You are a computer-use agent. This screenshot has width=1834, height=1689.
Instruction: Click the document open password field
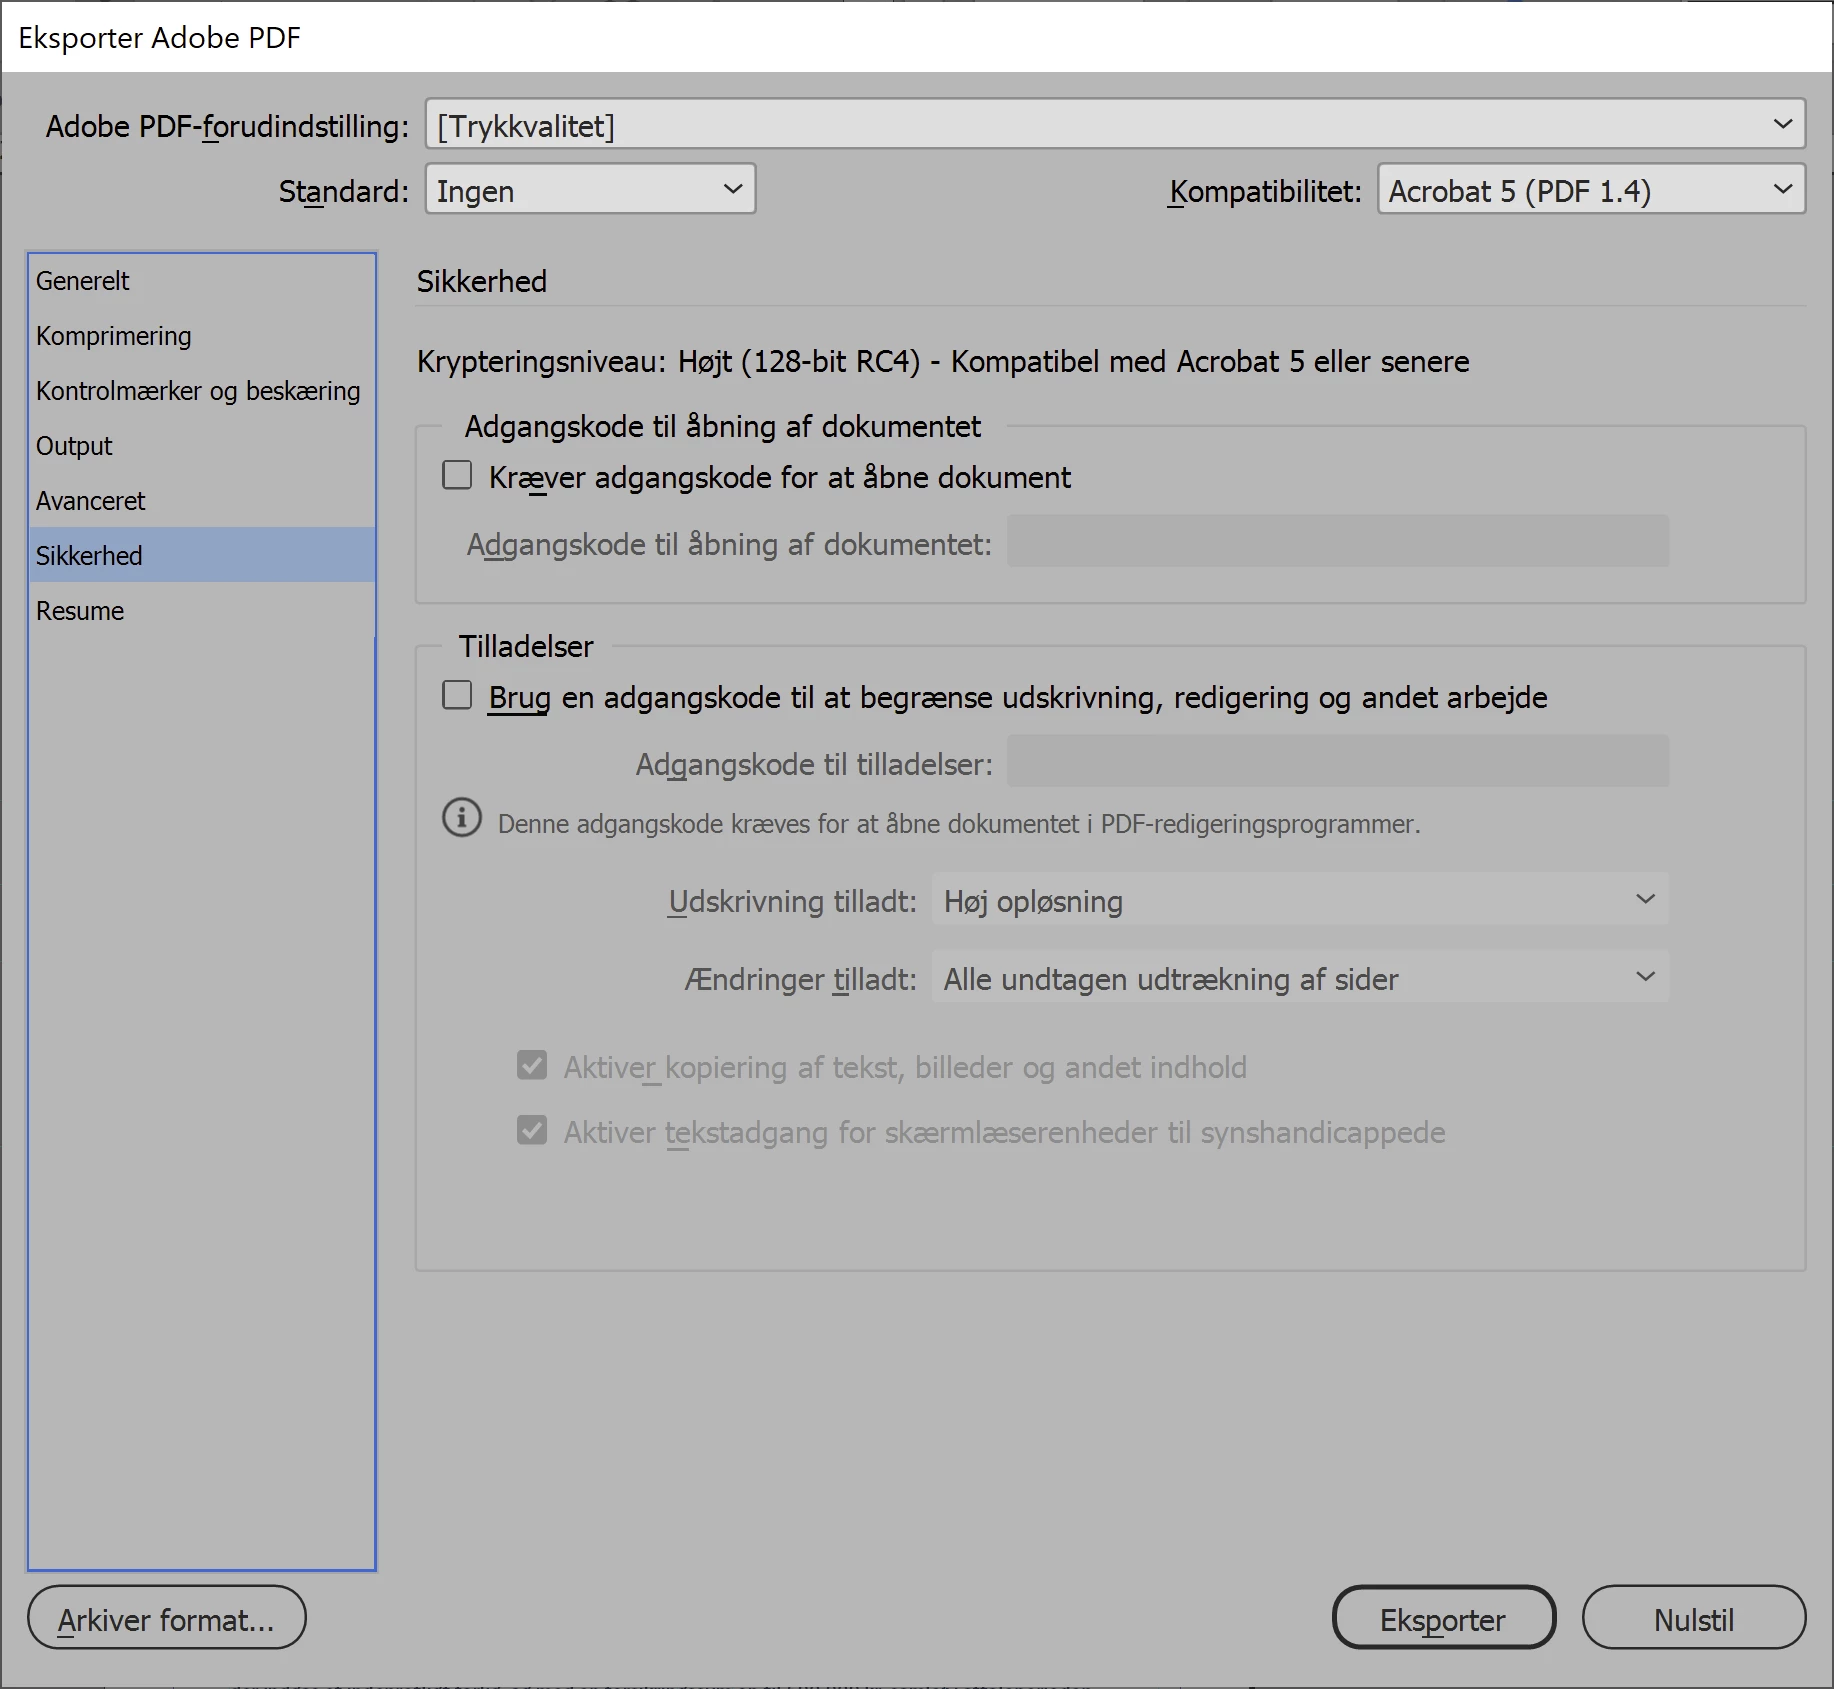coord(1338,541)
